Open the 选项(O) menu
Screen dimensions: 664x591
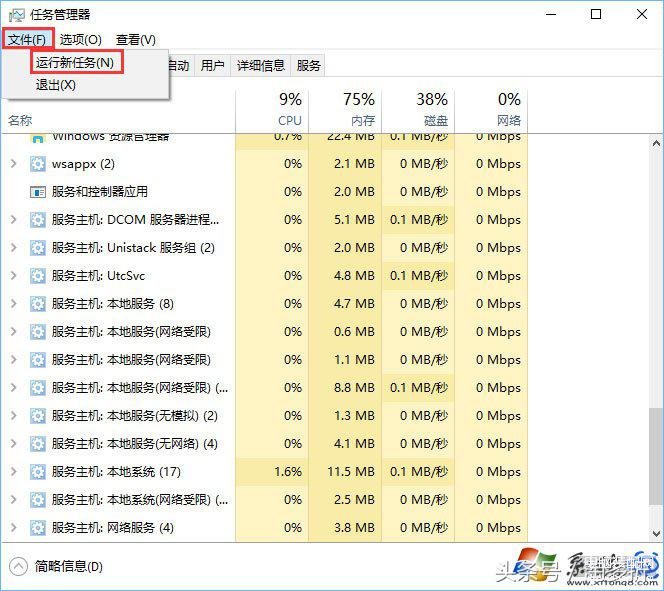[x=80, y=40]
